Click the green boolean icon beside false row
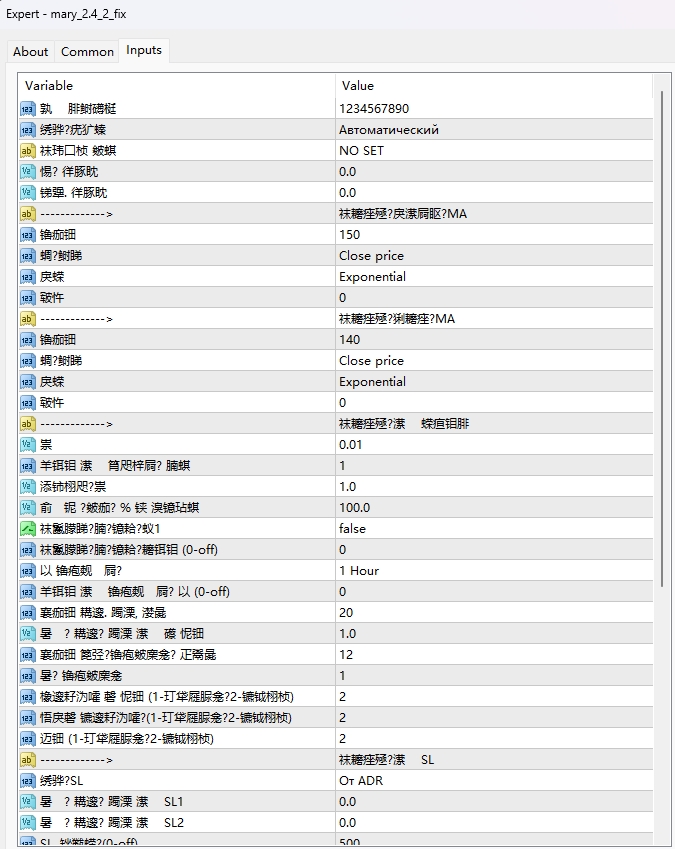 point(28,528)
